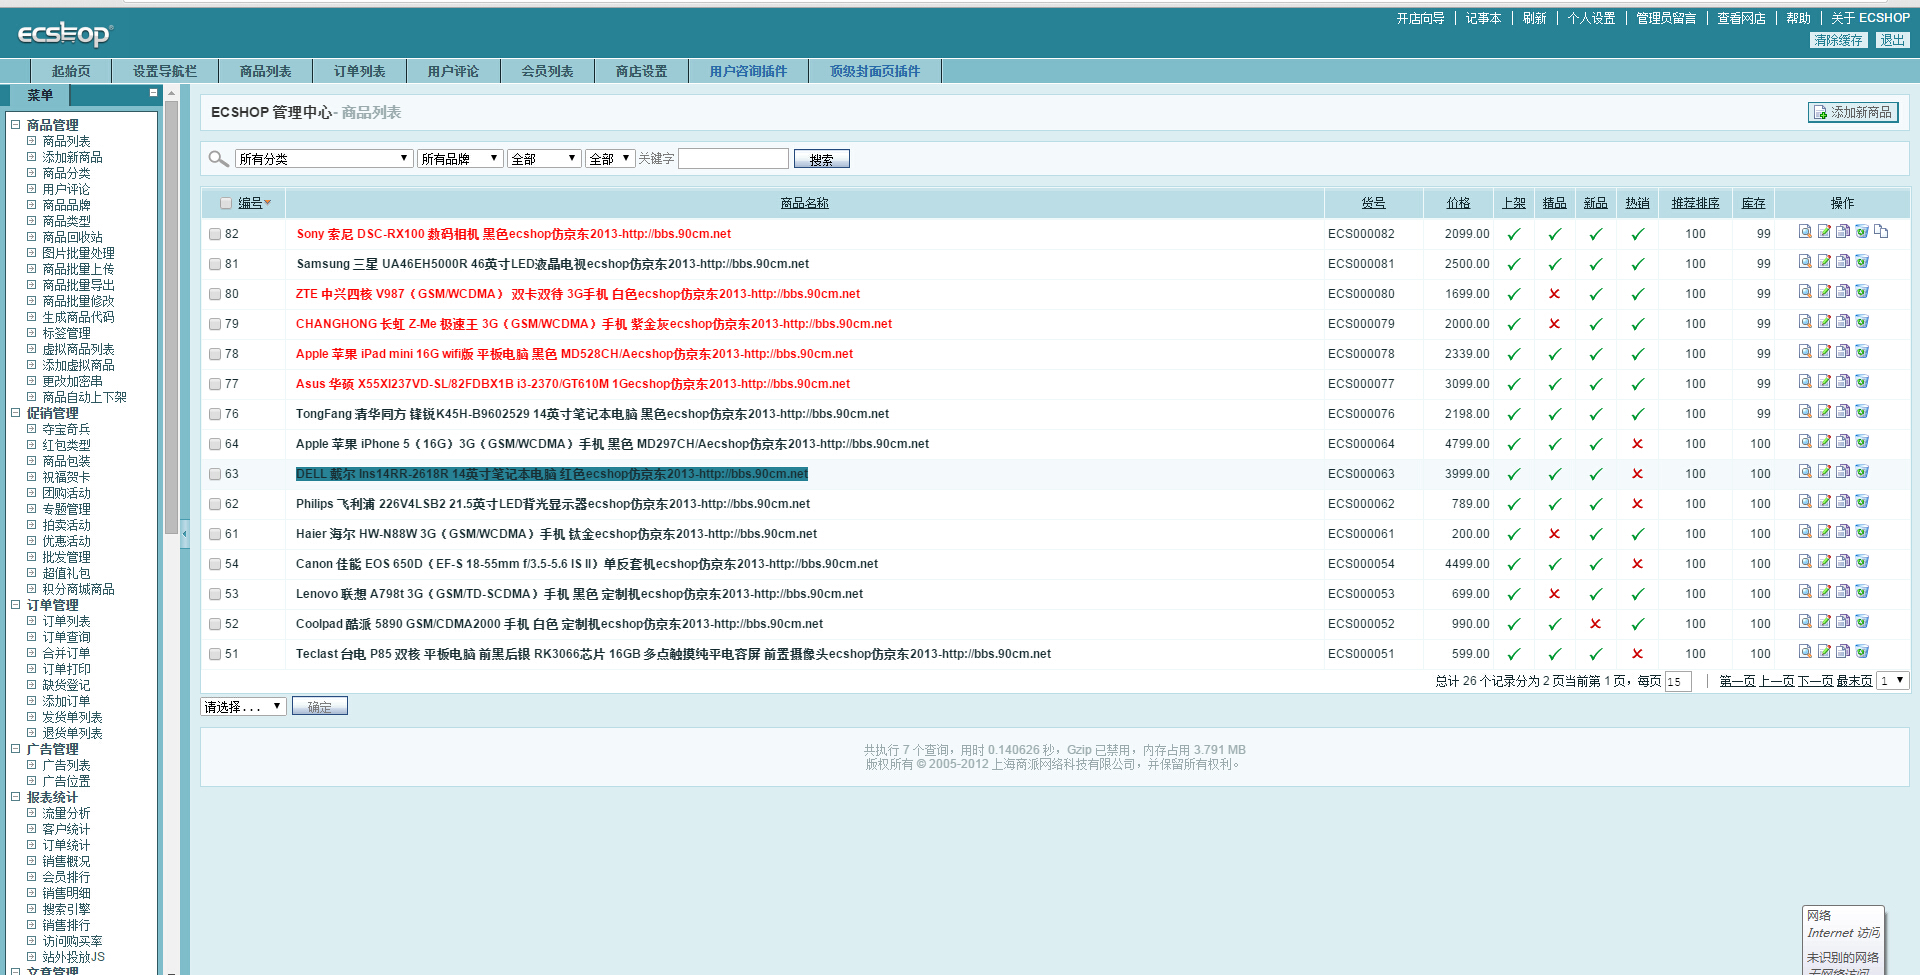Collapse the 促销管理 menu group
The width and height of the screenshot is (1920, 975).
coord(15,413)
